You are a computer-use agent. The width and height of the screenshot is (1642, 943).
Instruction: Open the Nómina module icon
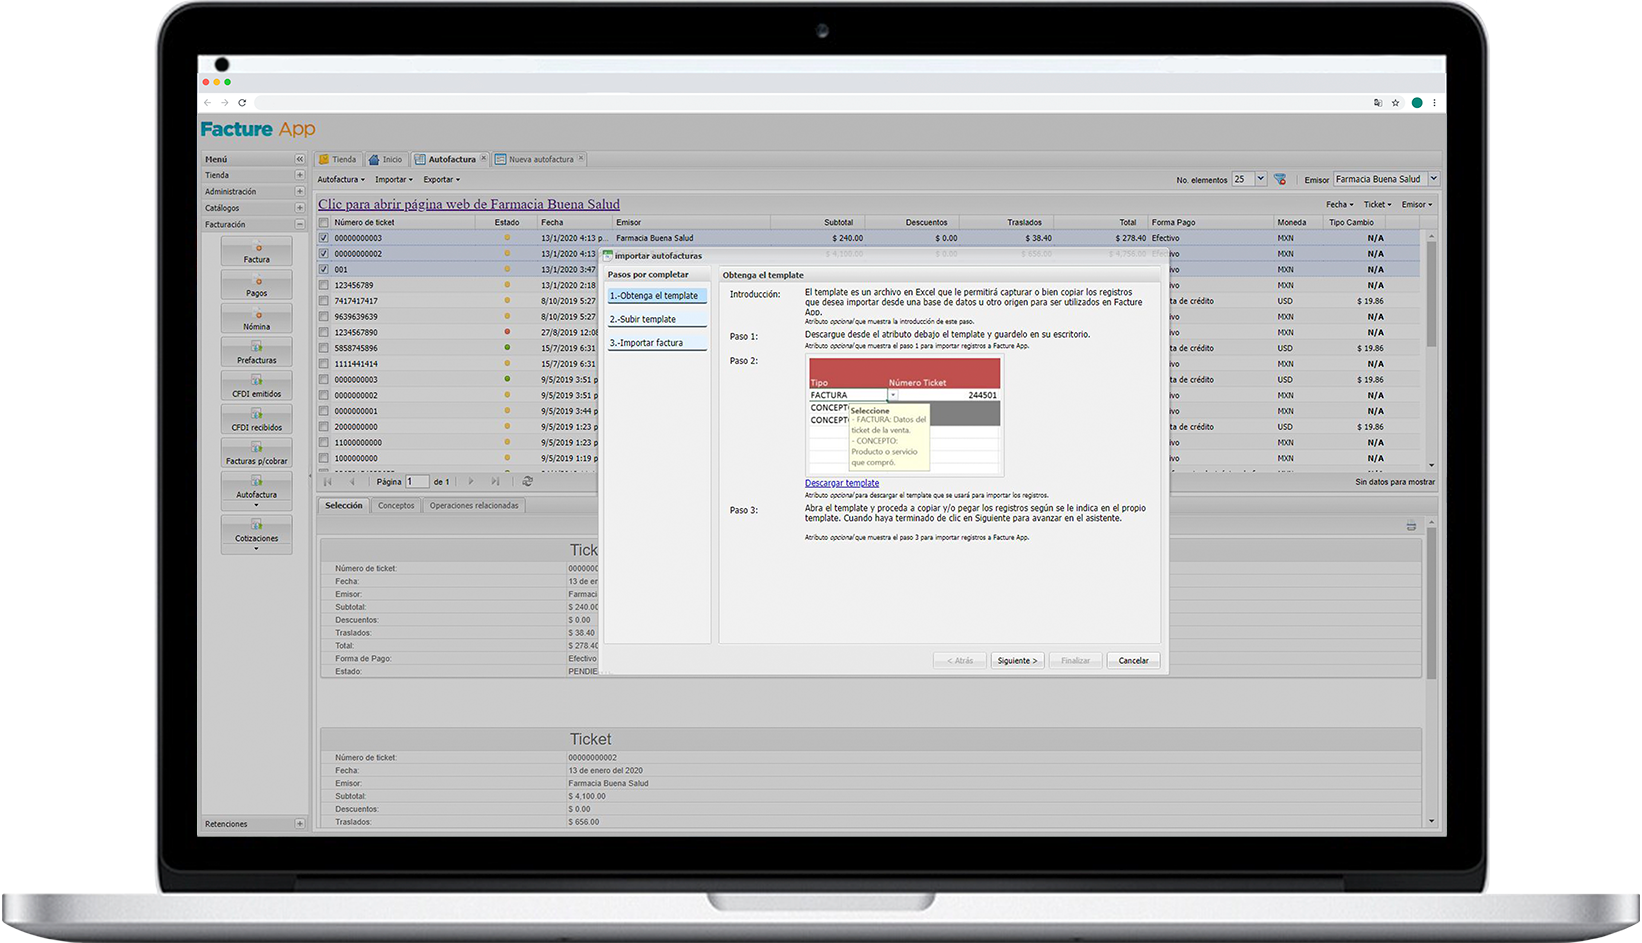click(257, 319)
